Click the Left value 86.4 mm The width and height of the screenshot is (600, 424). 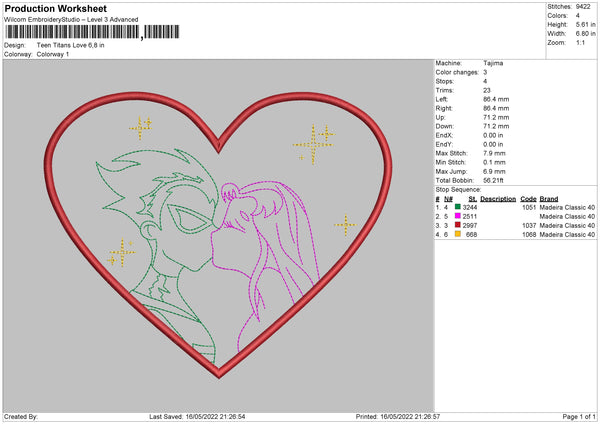[x=496, y=99]
